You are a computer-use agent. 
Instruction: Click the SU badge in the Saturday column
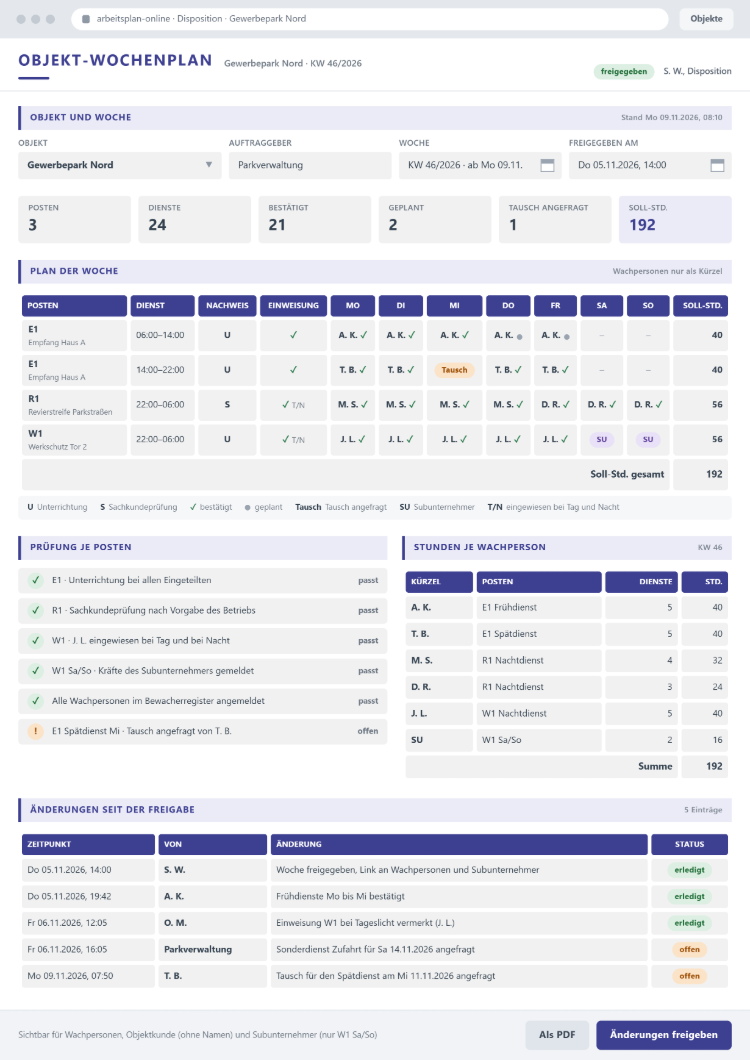pos(601,439)
